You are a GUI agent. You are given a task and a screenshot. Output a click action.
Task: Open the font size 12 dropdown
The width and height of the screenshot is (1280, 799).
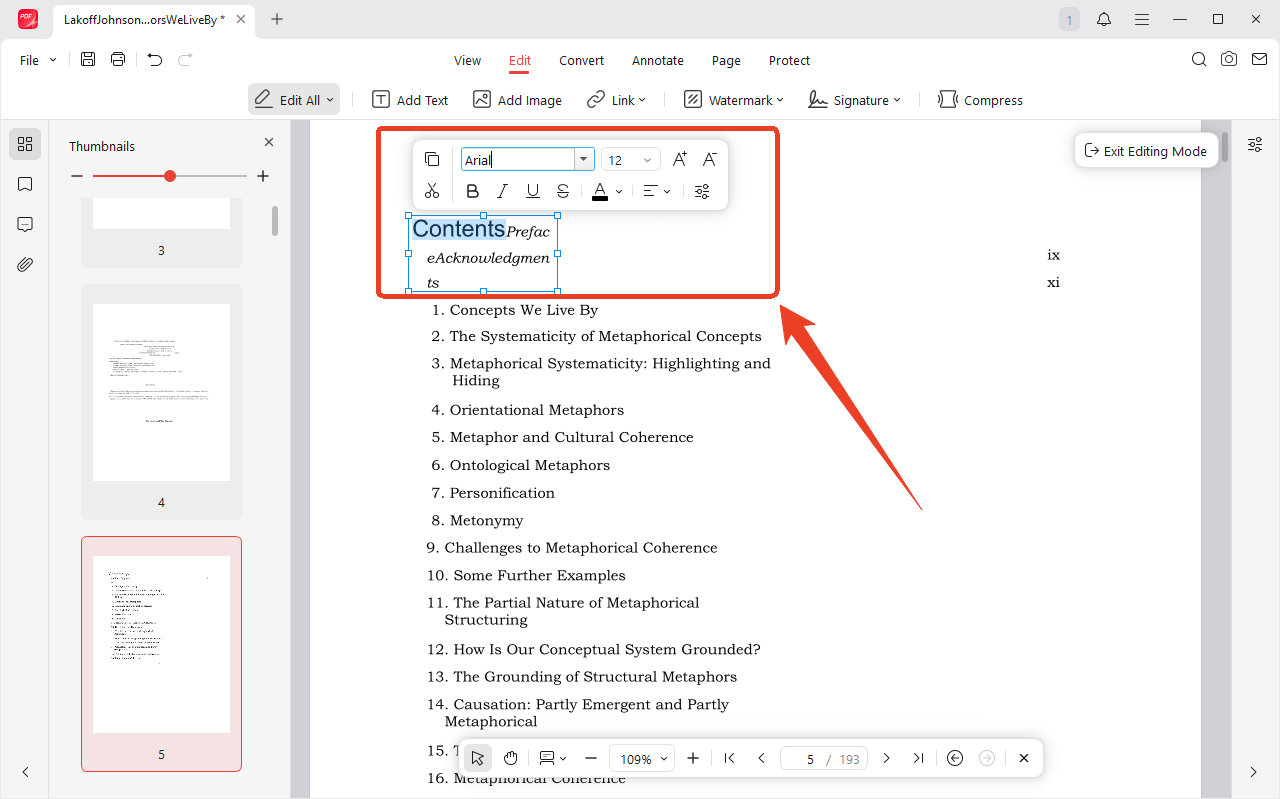(631, 160)
